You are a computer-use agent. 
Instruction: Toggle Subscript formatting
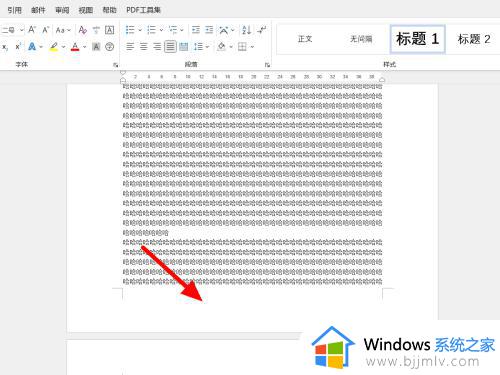click(x=5, y=47)
